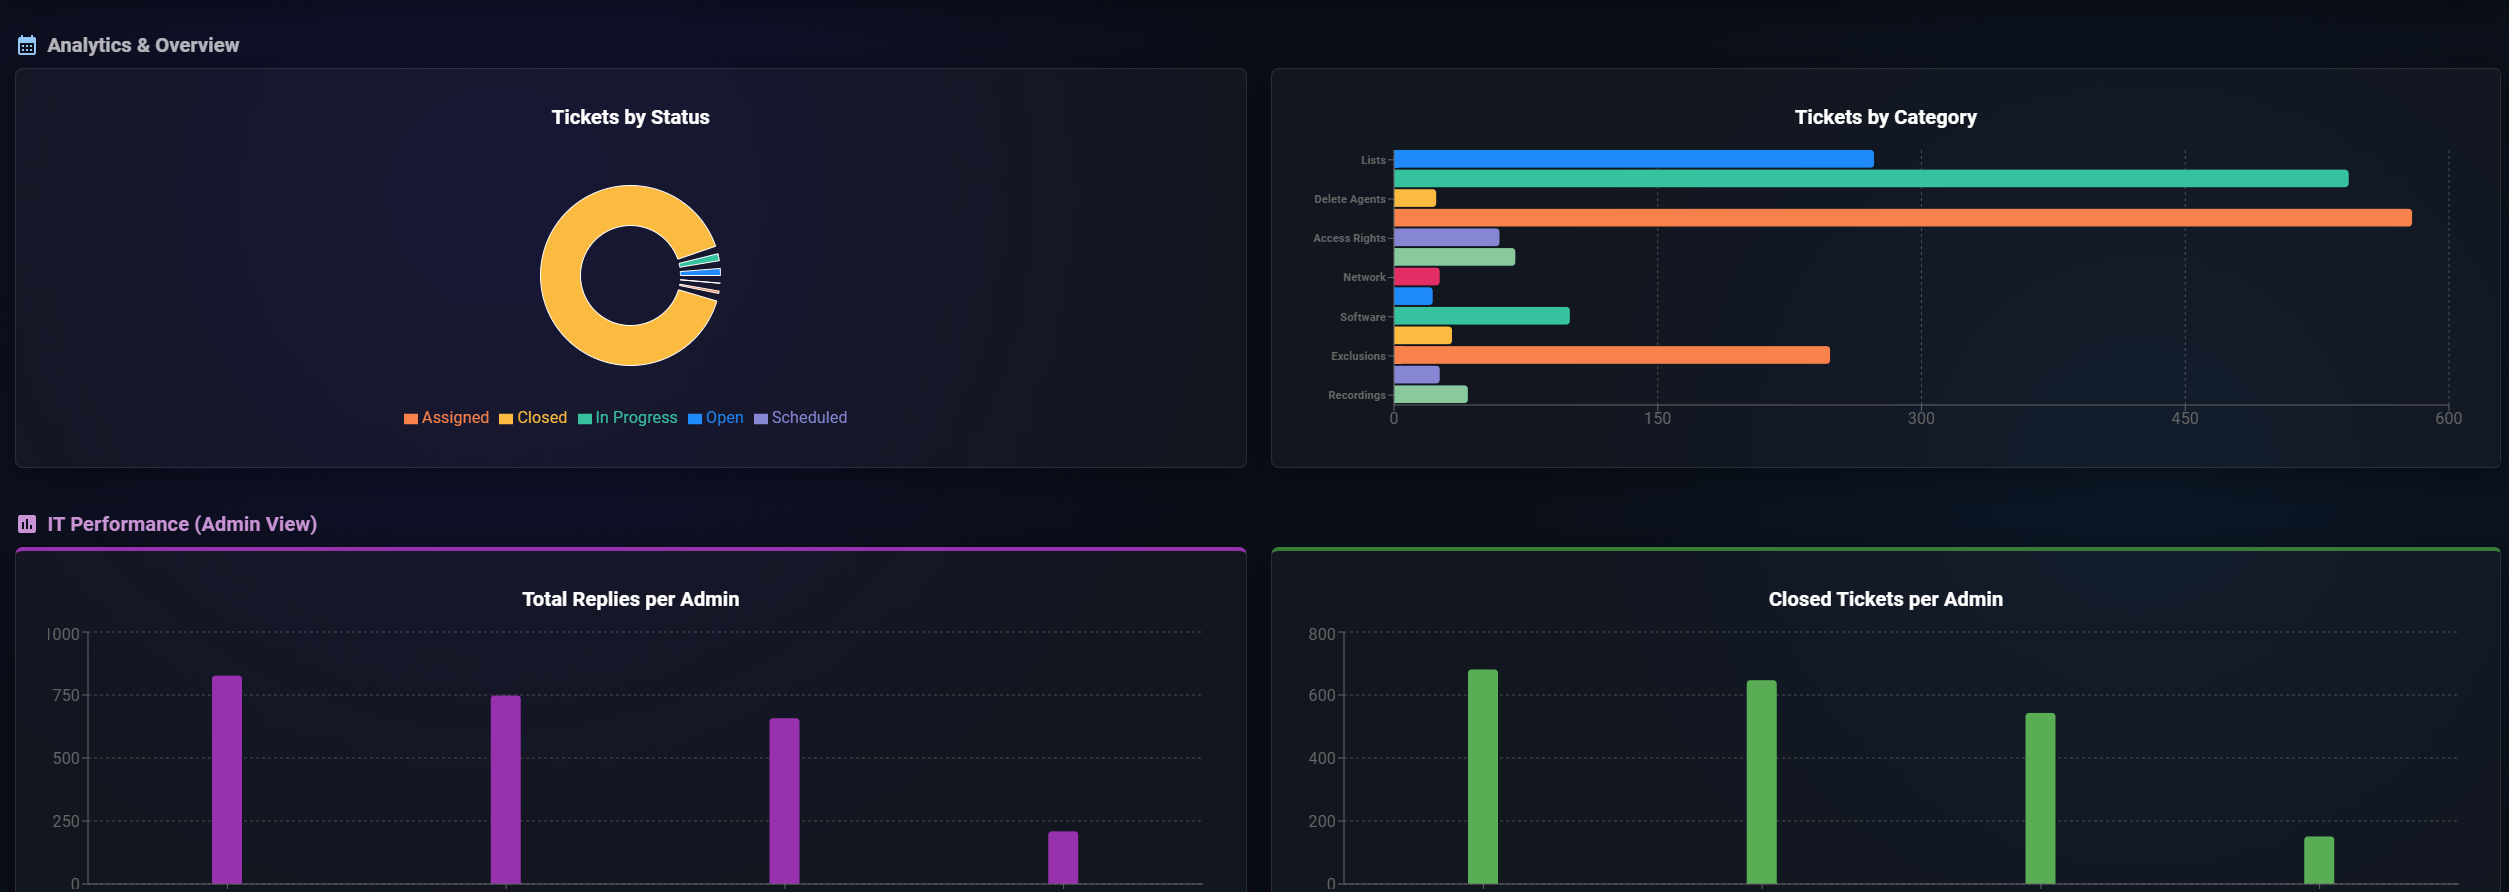Click the 750 tick on Total Replies axis
This screenshot has width=2509, height=892.
tap(66, 695)
